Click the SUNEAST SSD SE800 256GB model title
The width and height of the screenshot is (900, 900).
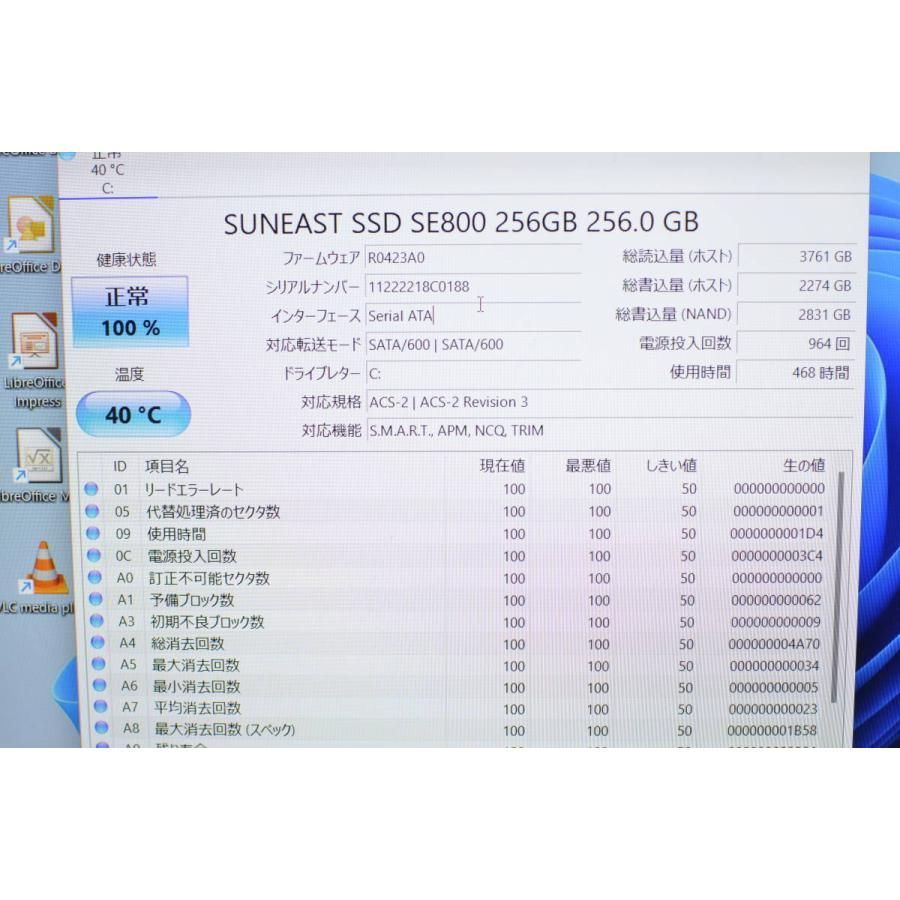pyautogui.click(x=461, y=223)
